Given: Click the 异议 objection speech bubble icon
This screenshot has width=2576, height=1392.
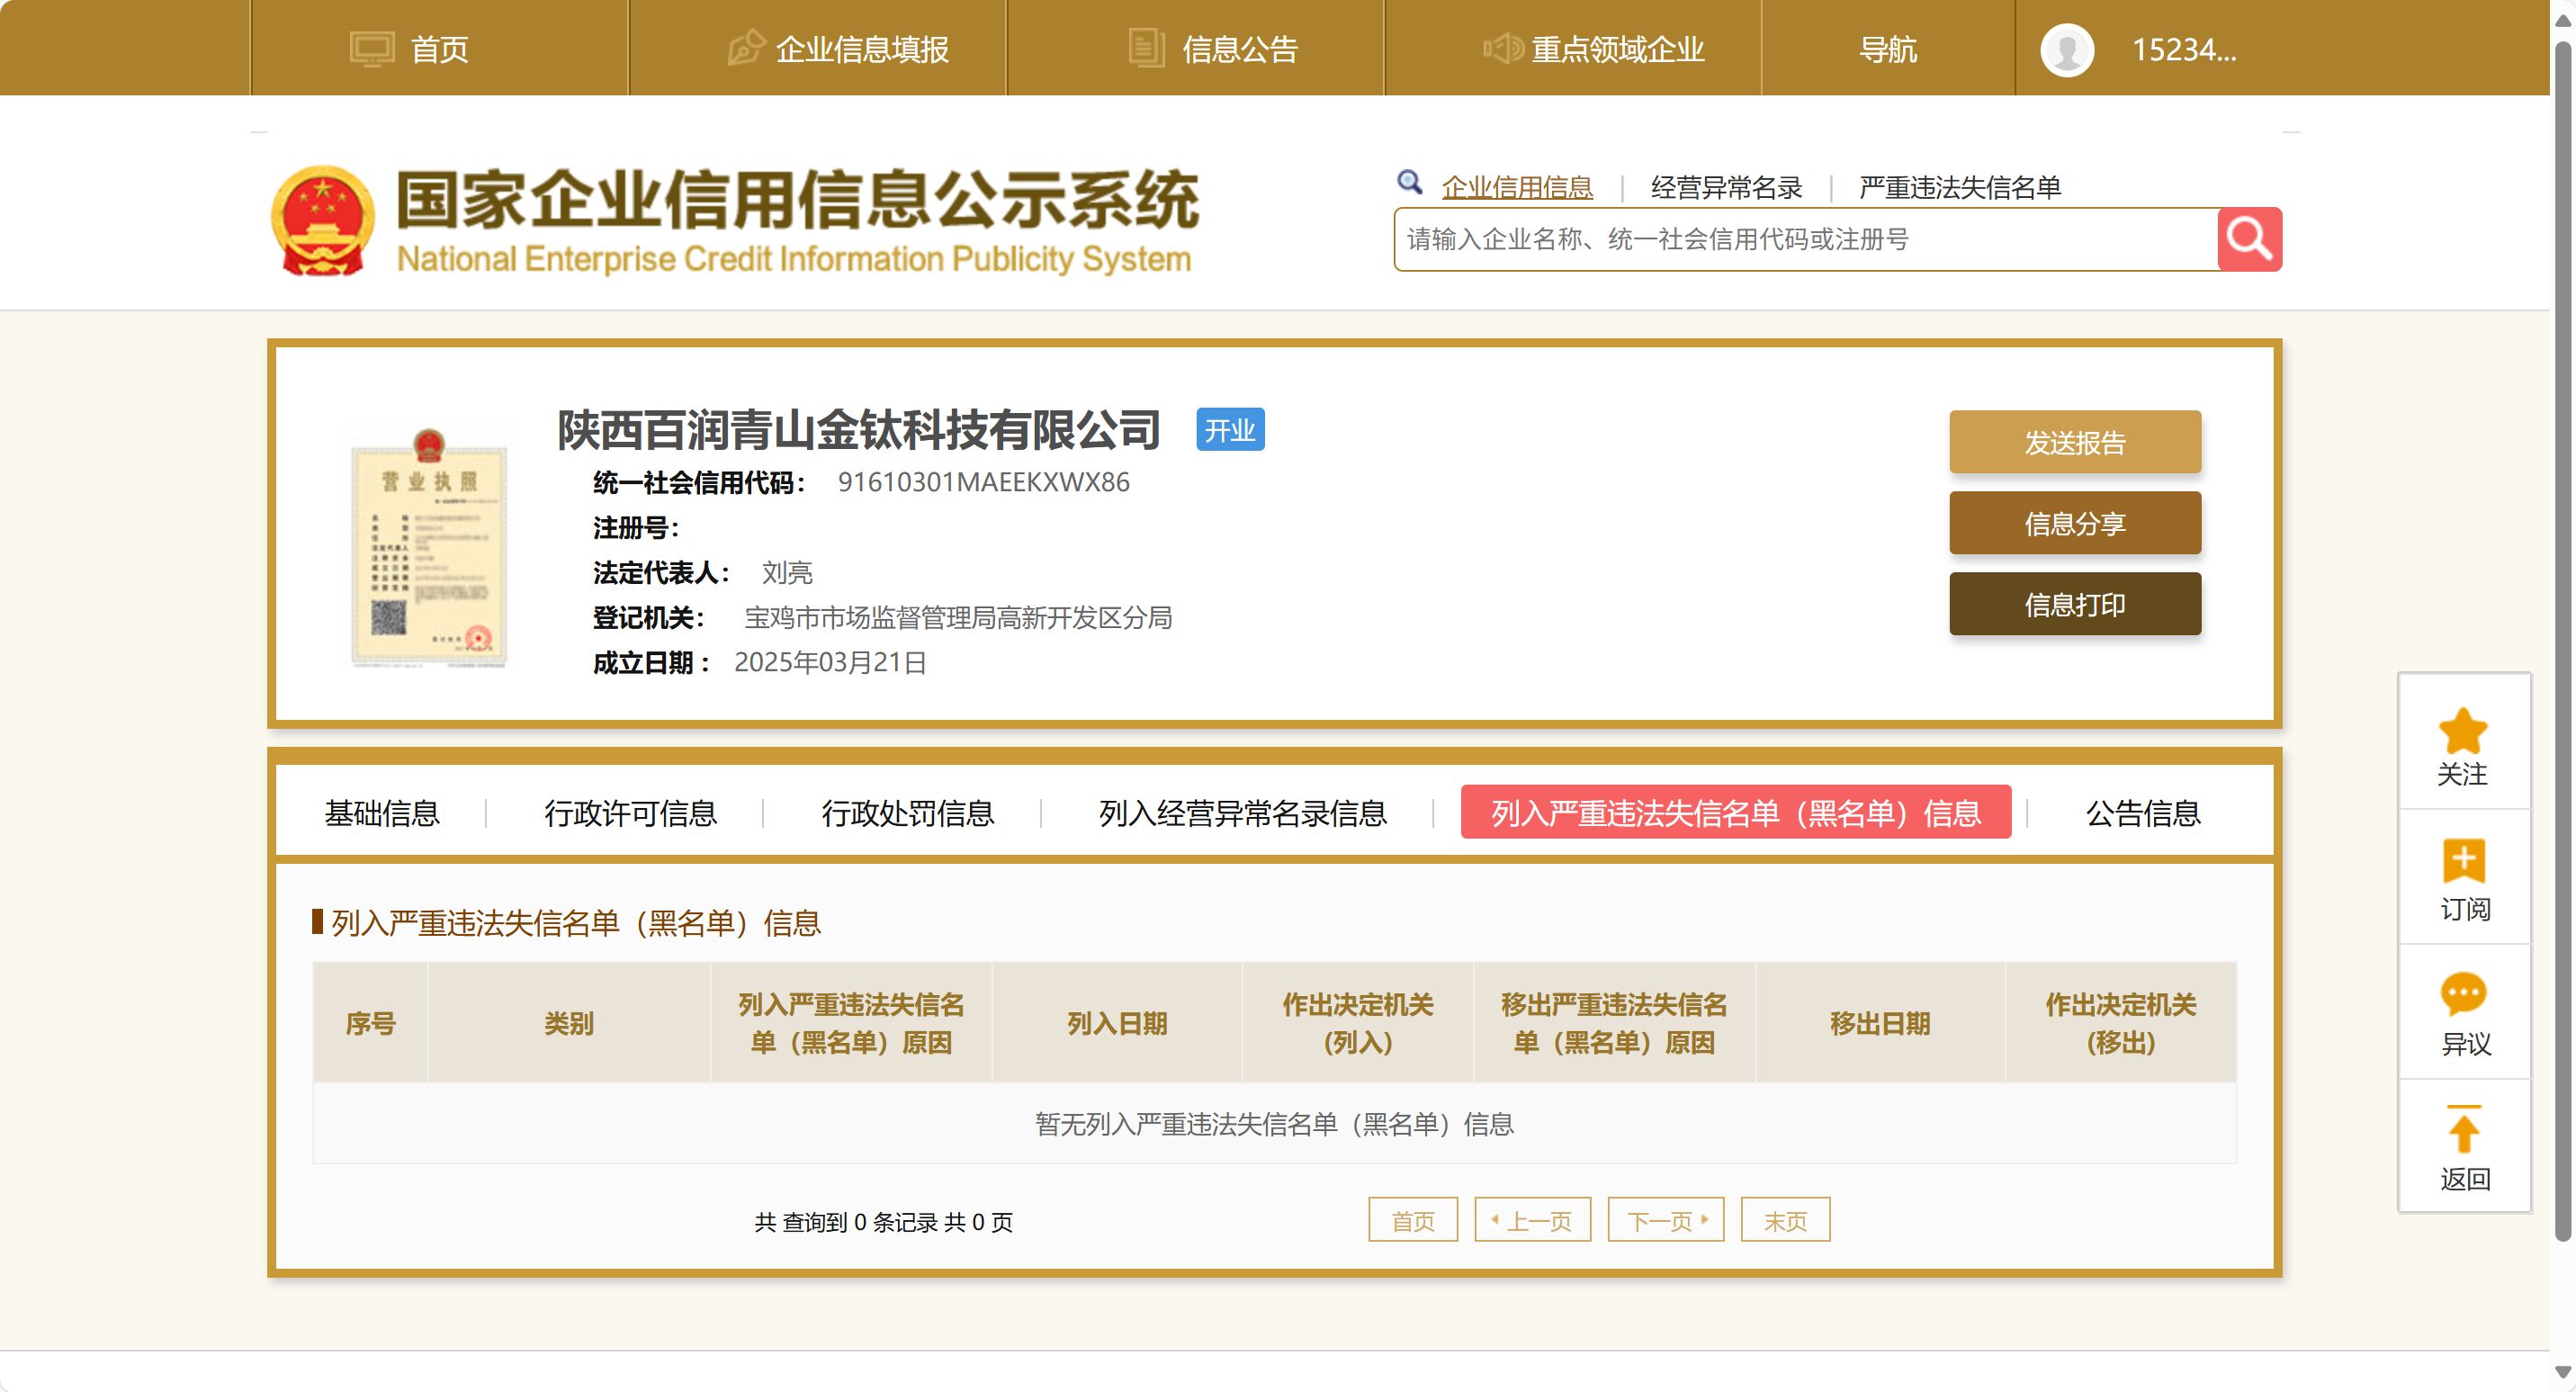Looking at the screenshot, I should point(2462,994).
